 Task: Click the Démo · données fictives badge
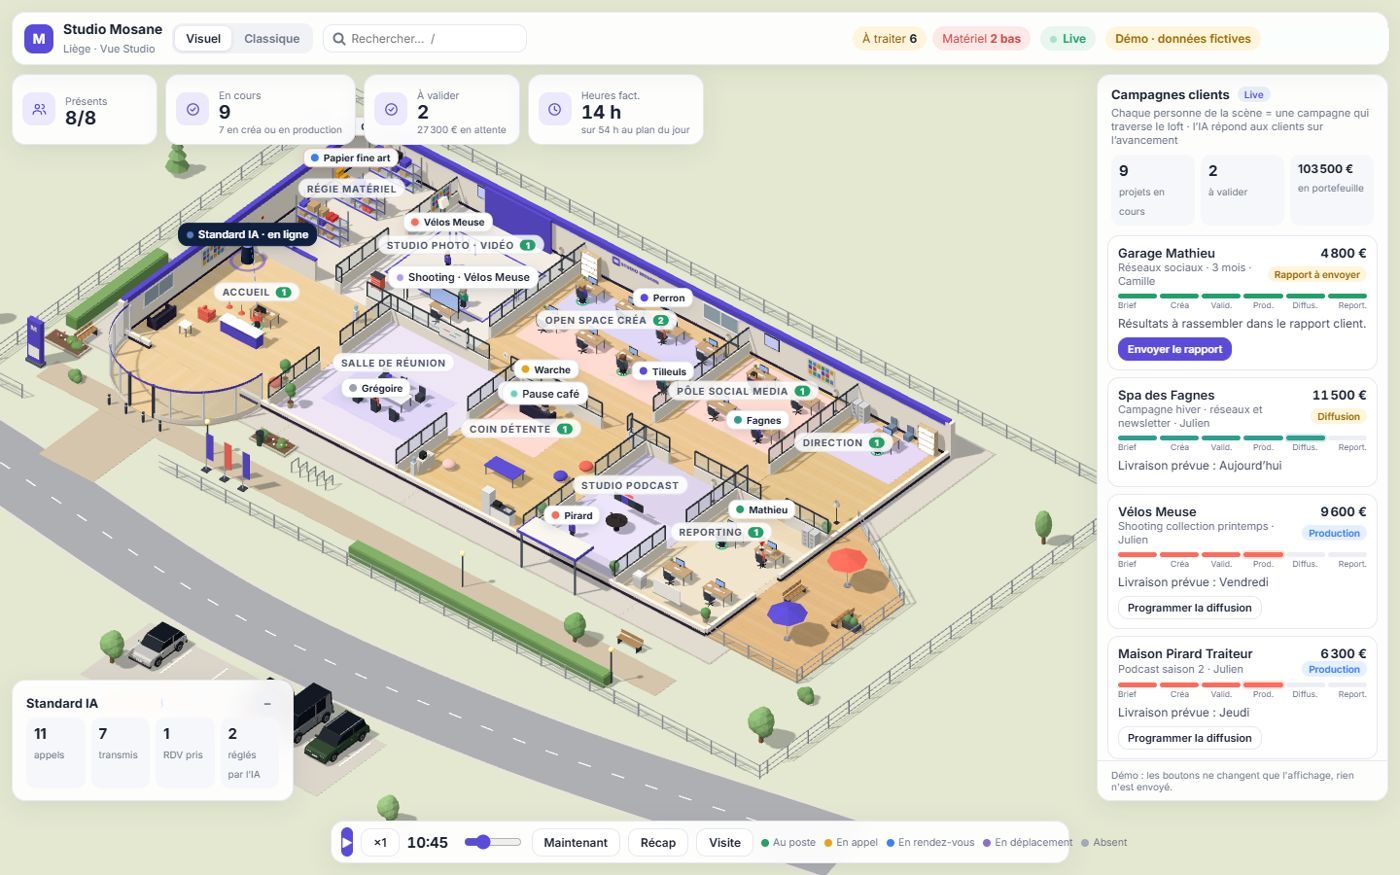click(1183, 39)
